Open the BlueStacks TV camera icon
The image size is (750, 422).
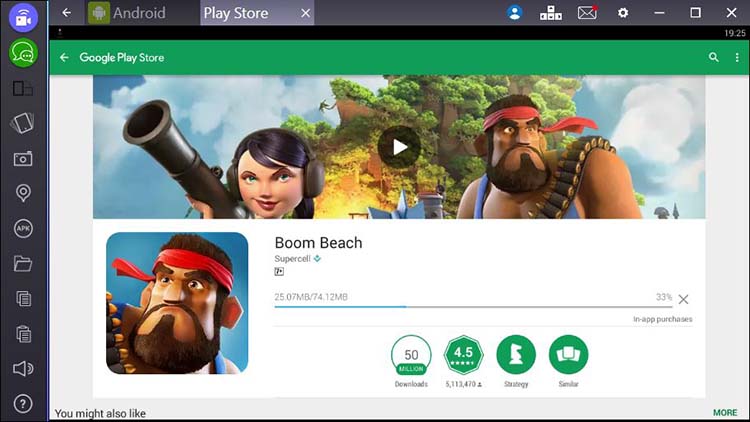(x=23, y=17)
